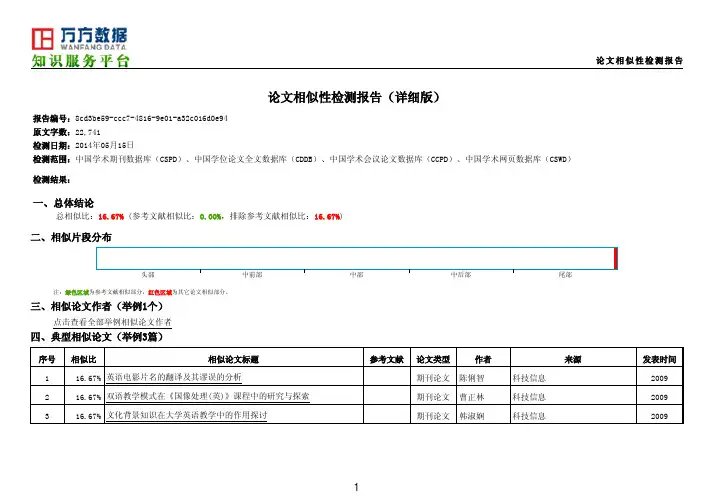The image size is (713, 504).
Task: Click the report title 论文相似性检测报告(详细版)
Action: point(356,98)
